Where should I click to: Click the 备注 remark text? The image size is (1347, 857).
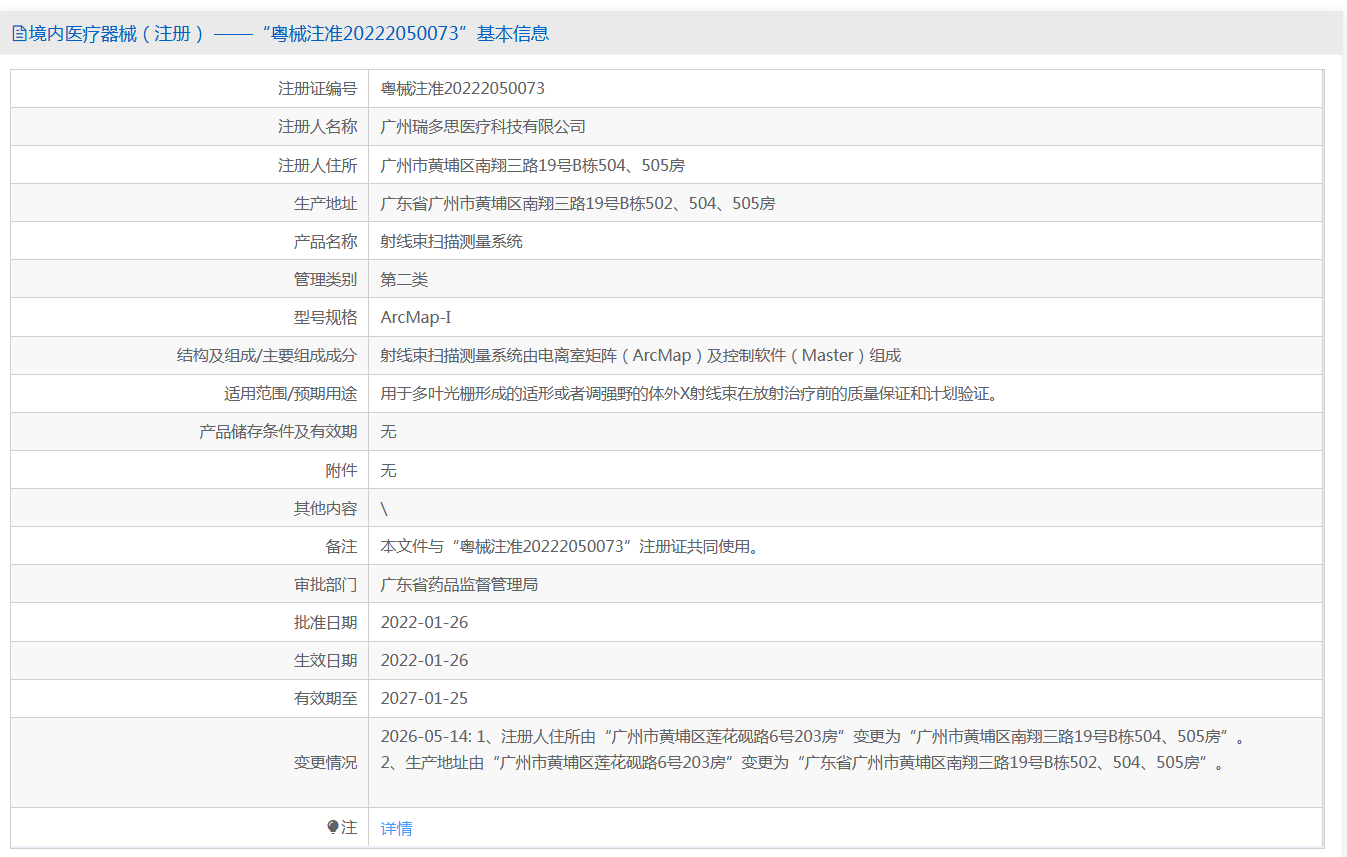(x=576, y=546)
